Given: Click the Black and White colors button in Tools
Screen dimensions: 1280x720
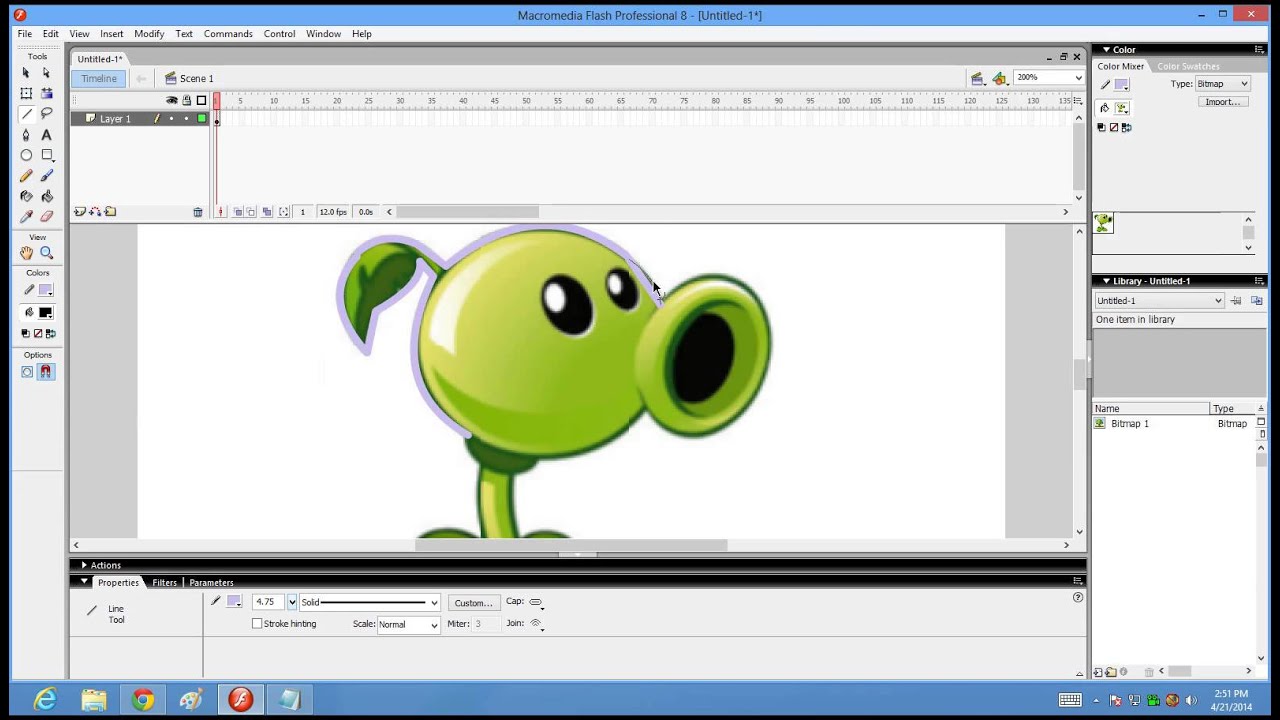Looking at the screenshot, I should pyautogui.click(x=26, y=333).
